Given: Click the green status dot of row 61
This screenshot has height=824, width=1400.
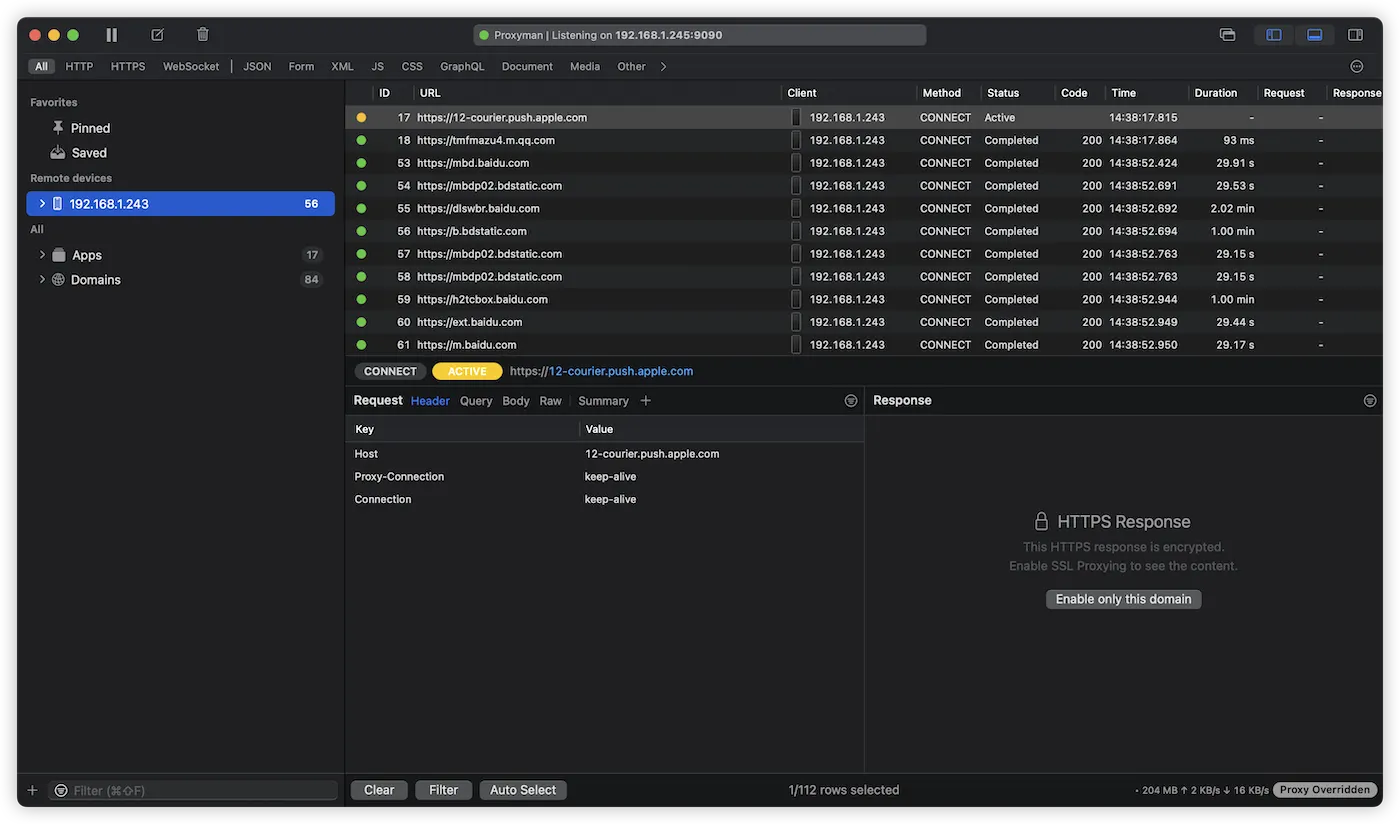Looking at the screenshot, I should click(361, 345).
